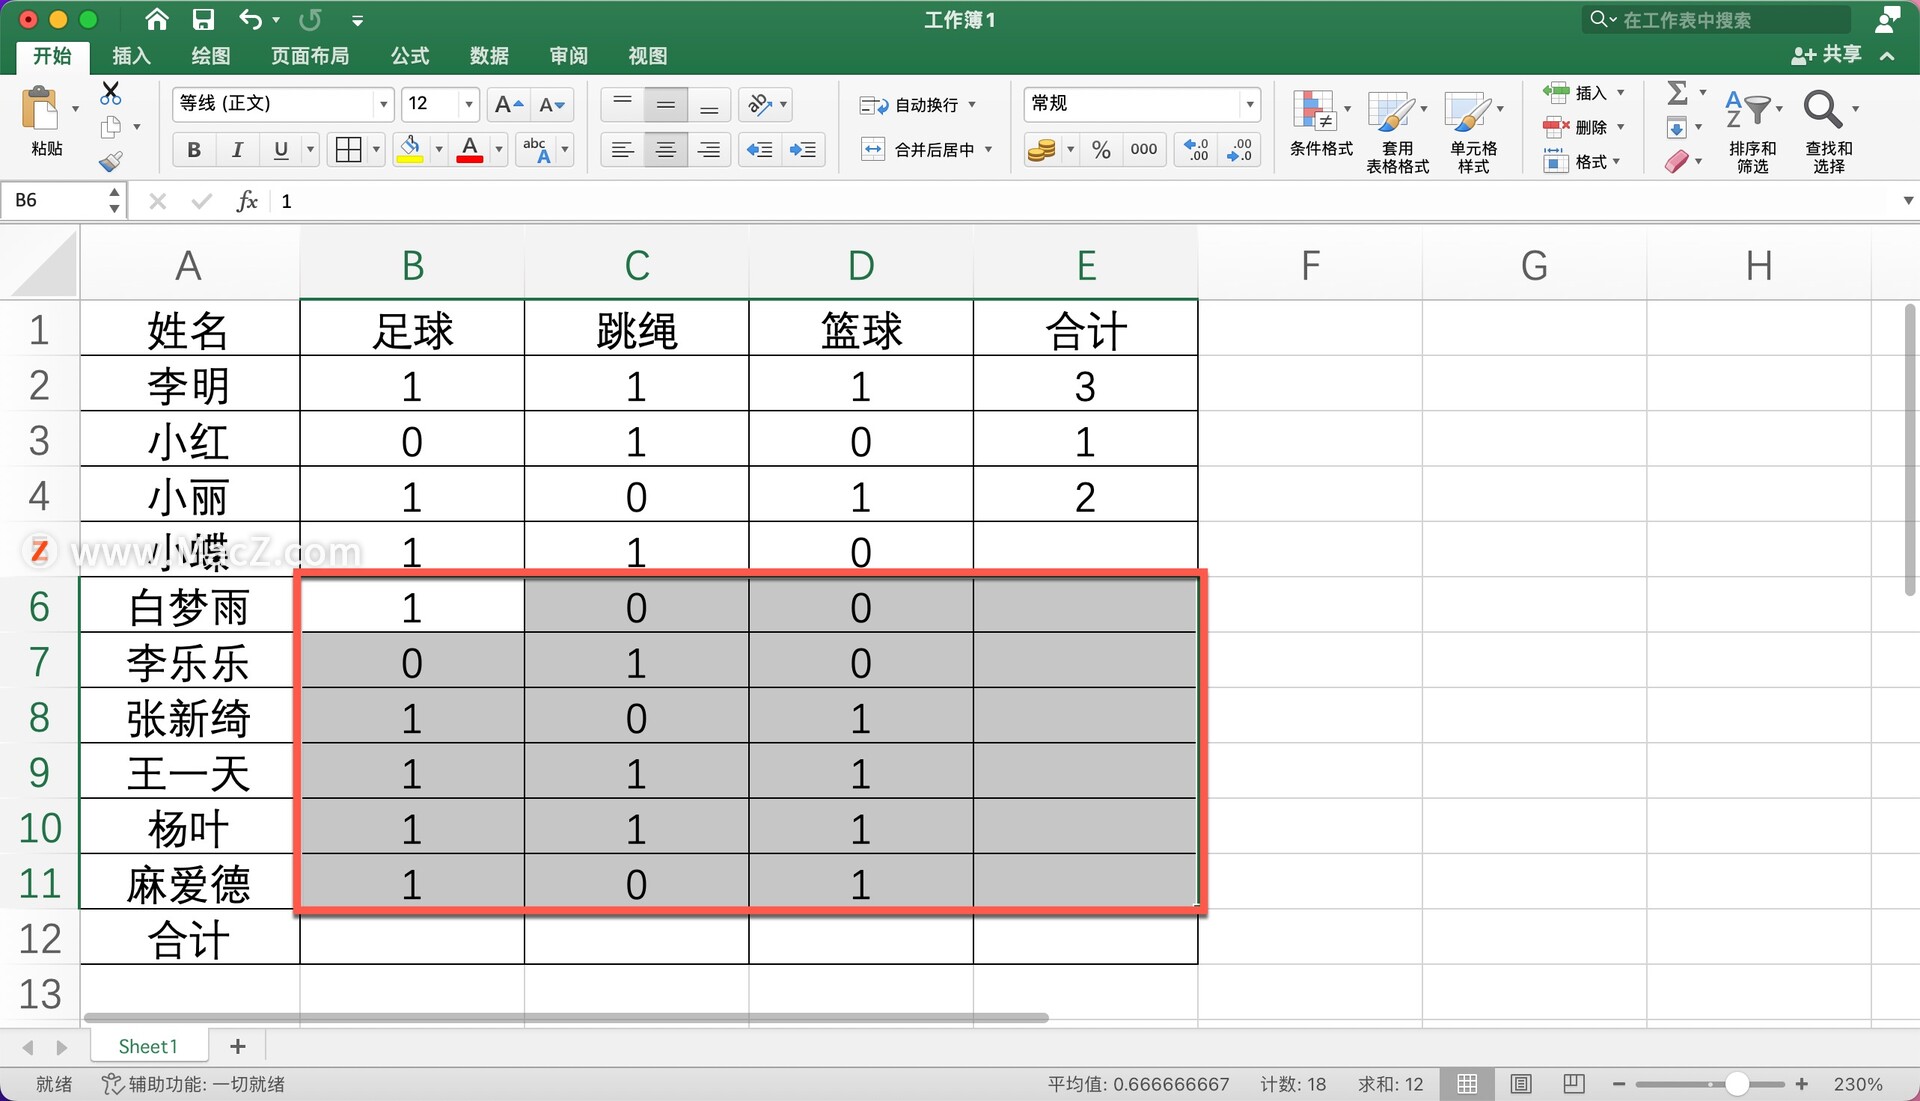Apply thousands separator 000 format
The image size is (1920, 1101).
pyautogui.click(x=1144, y=150)
